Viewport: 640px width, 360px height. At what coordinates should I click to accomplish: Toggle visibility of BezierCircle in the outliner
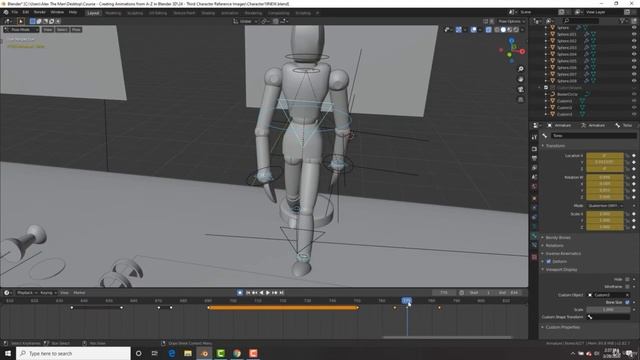point(634,94)
